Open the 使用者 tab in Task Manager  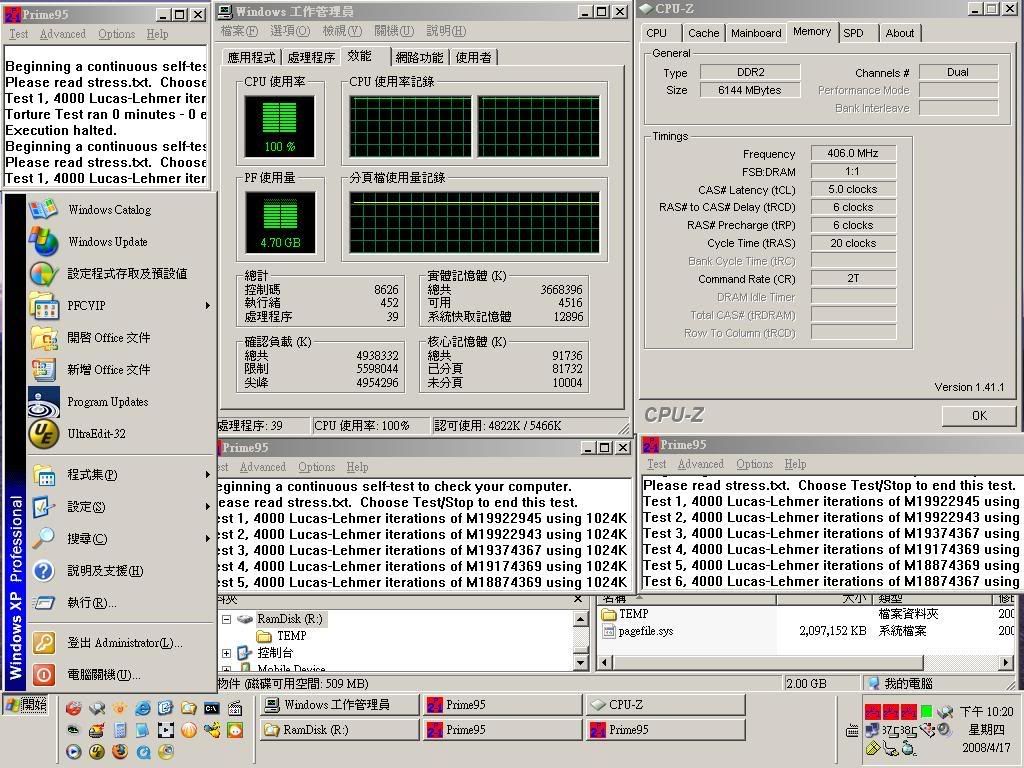[473, 57]
